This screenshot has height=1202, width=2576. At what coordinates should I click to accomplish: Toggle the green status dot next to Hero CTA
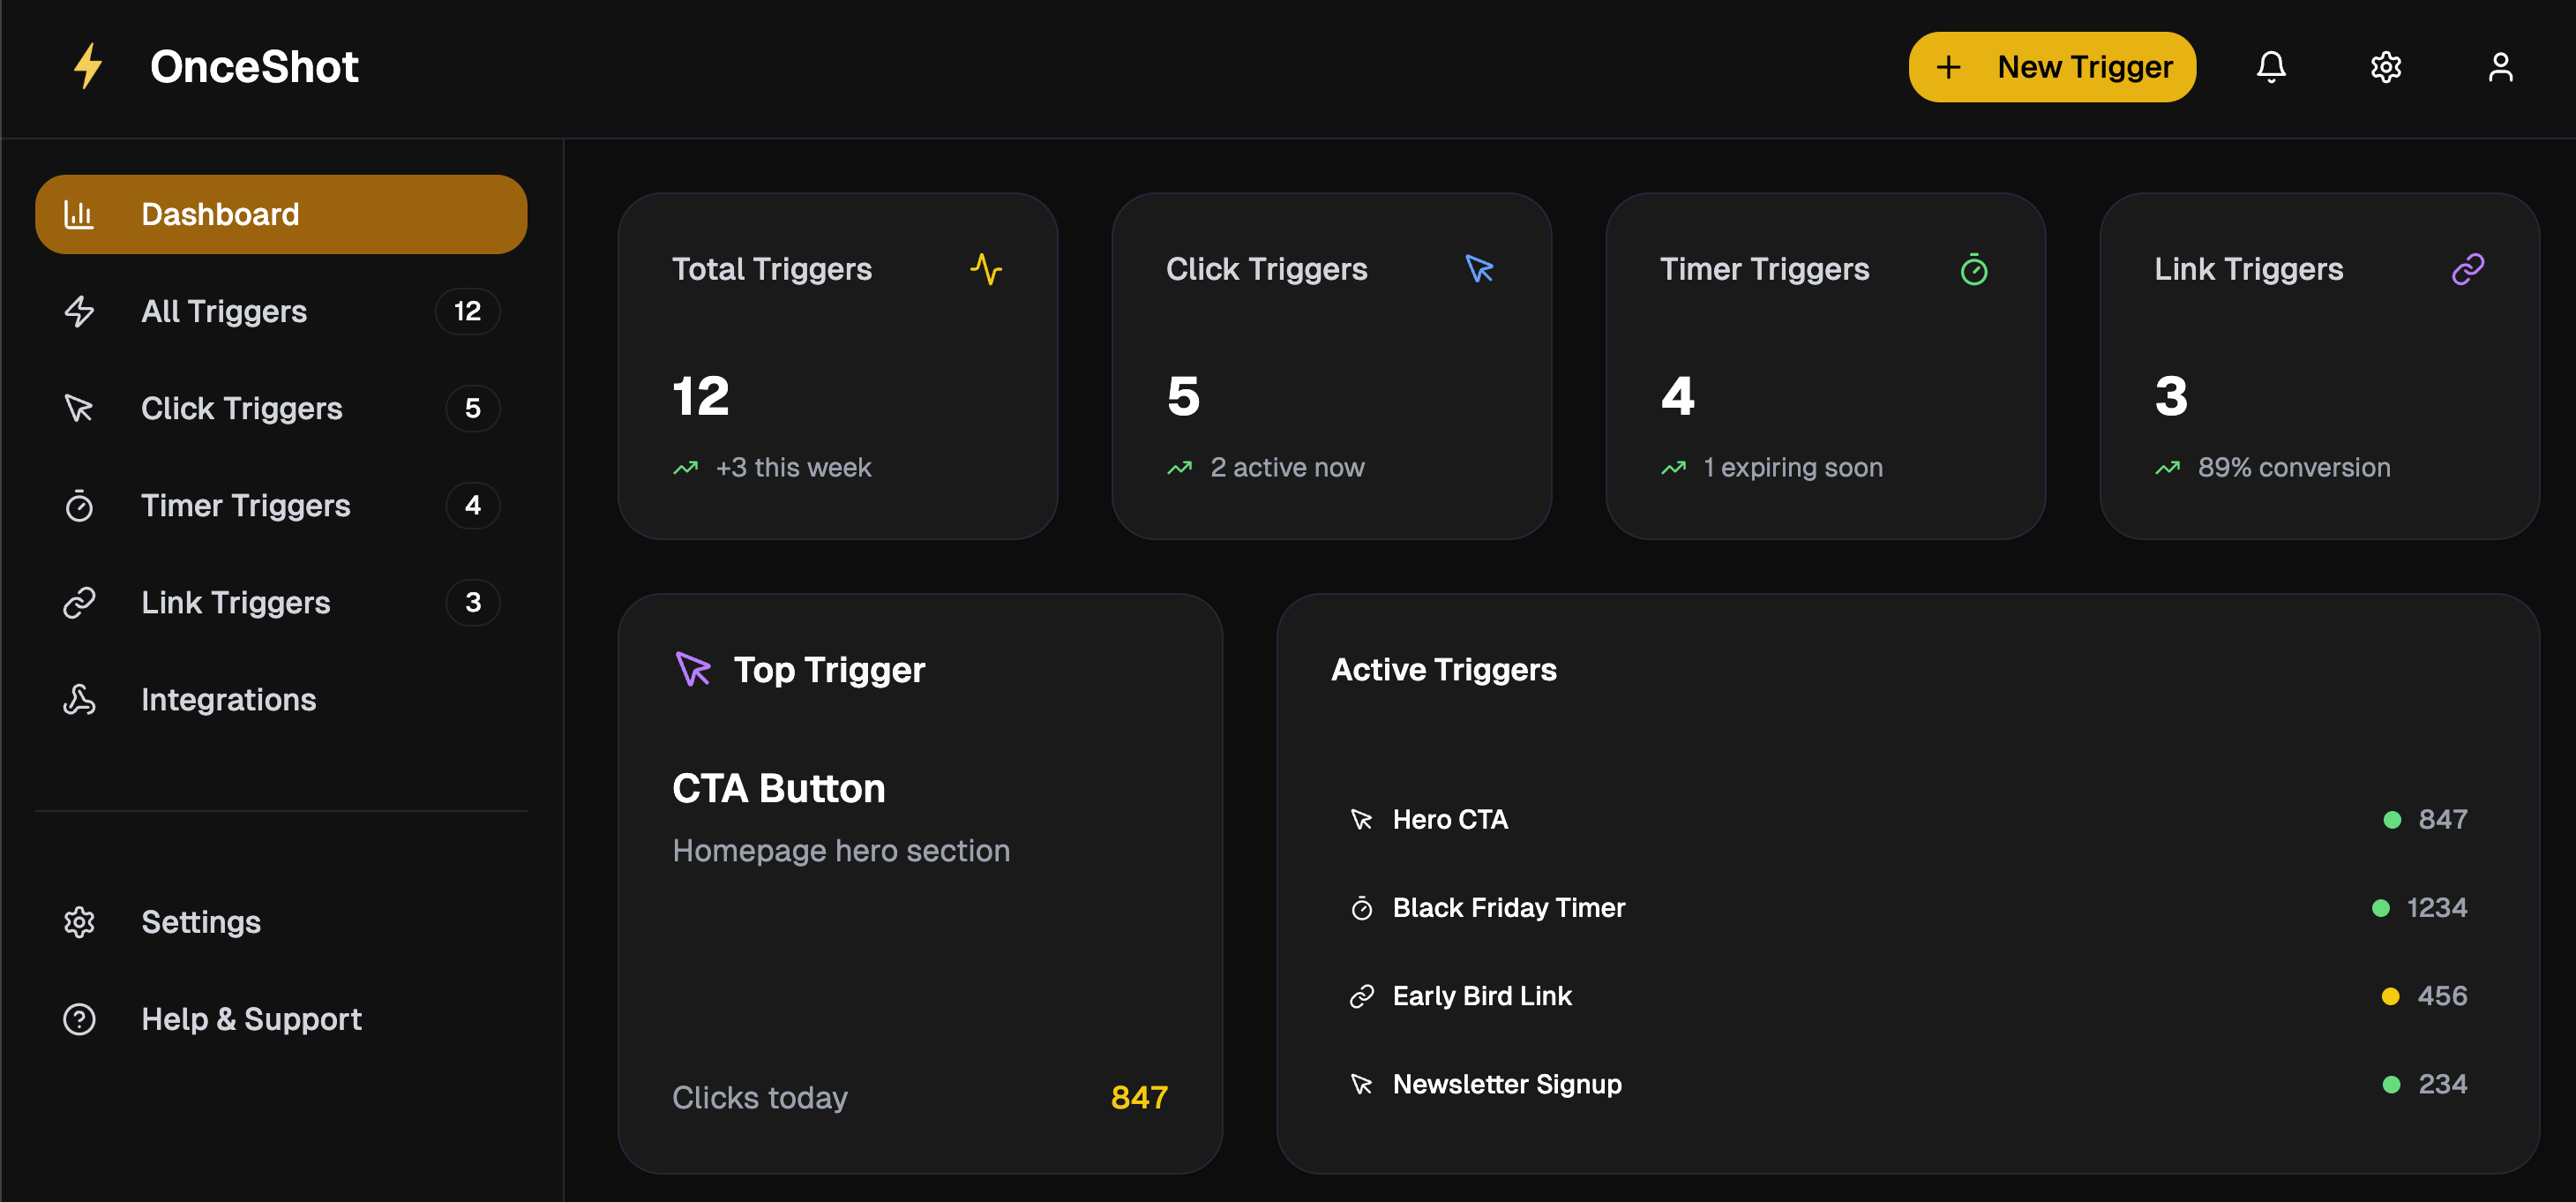point(2391,820)
